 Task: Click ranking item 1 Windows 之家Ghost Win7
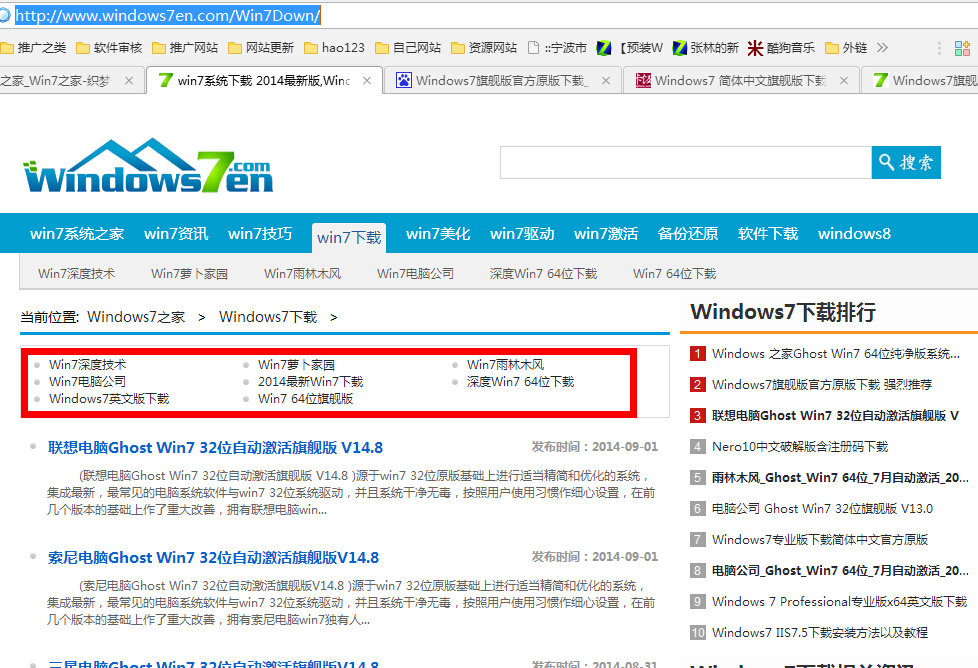(832, 353)
